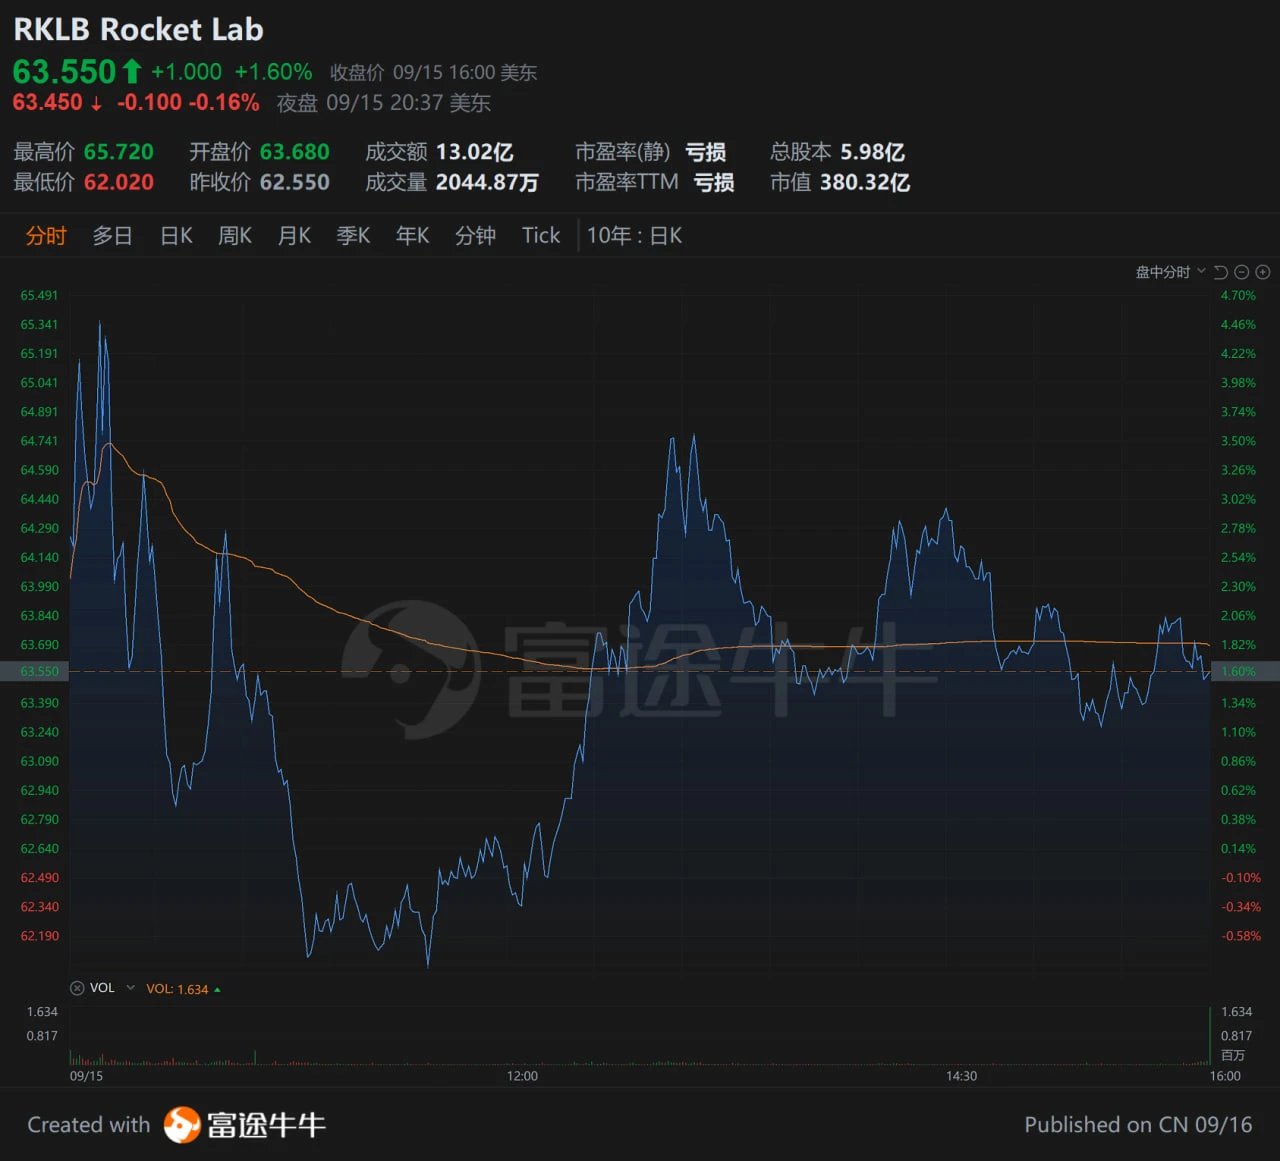1280x1161 pixels.
Task: Choose the 10年 : 日K range option
Action: [x=634, y=236]
